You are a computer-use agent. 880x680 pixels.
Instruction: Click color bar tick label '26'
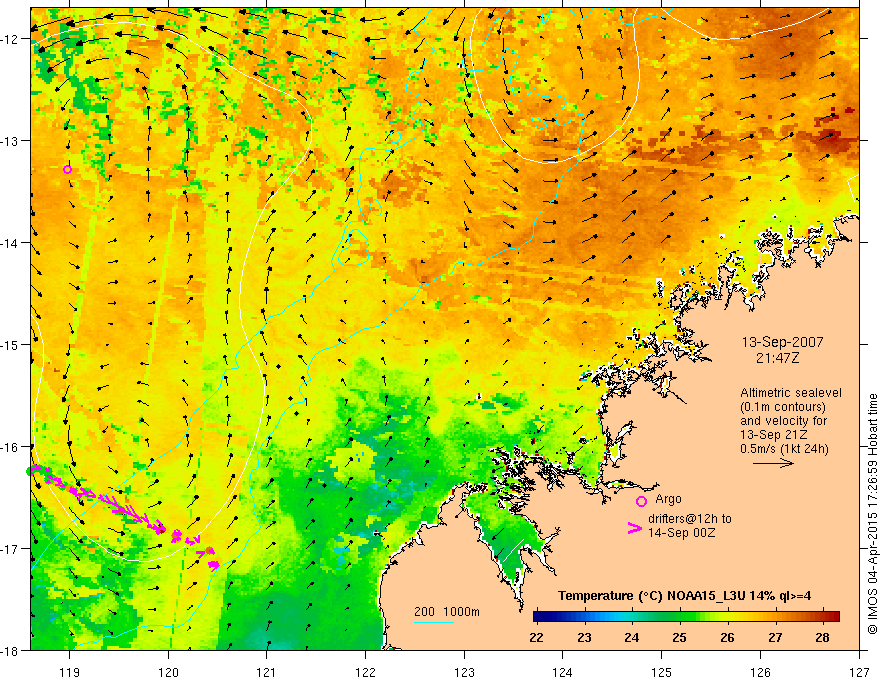[x=727, y=637]
